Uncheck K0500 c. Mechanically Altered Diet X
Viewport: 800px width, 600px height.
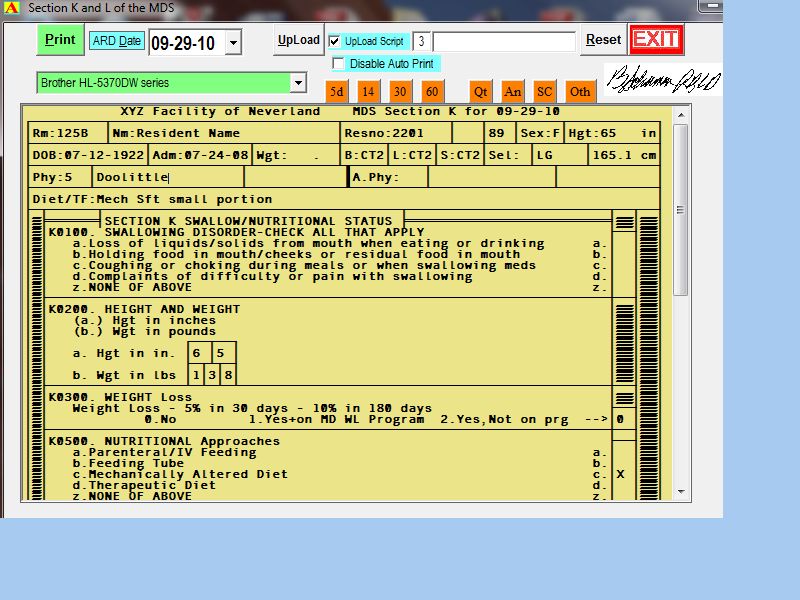click(623, 474)
